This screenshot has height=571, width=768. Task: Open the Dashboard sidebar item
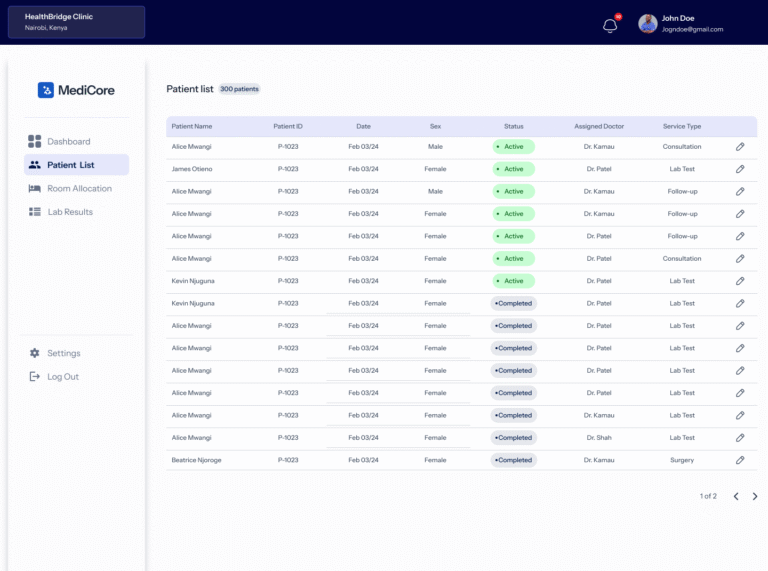(x=68, y=142)
